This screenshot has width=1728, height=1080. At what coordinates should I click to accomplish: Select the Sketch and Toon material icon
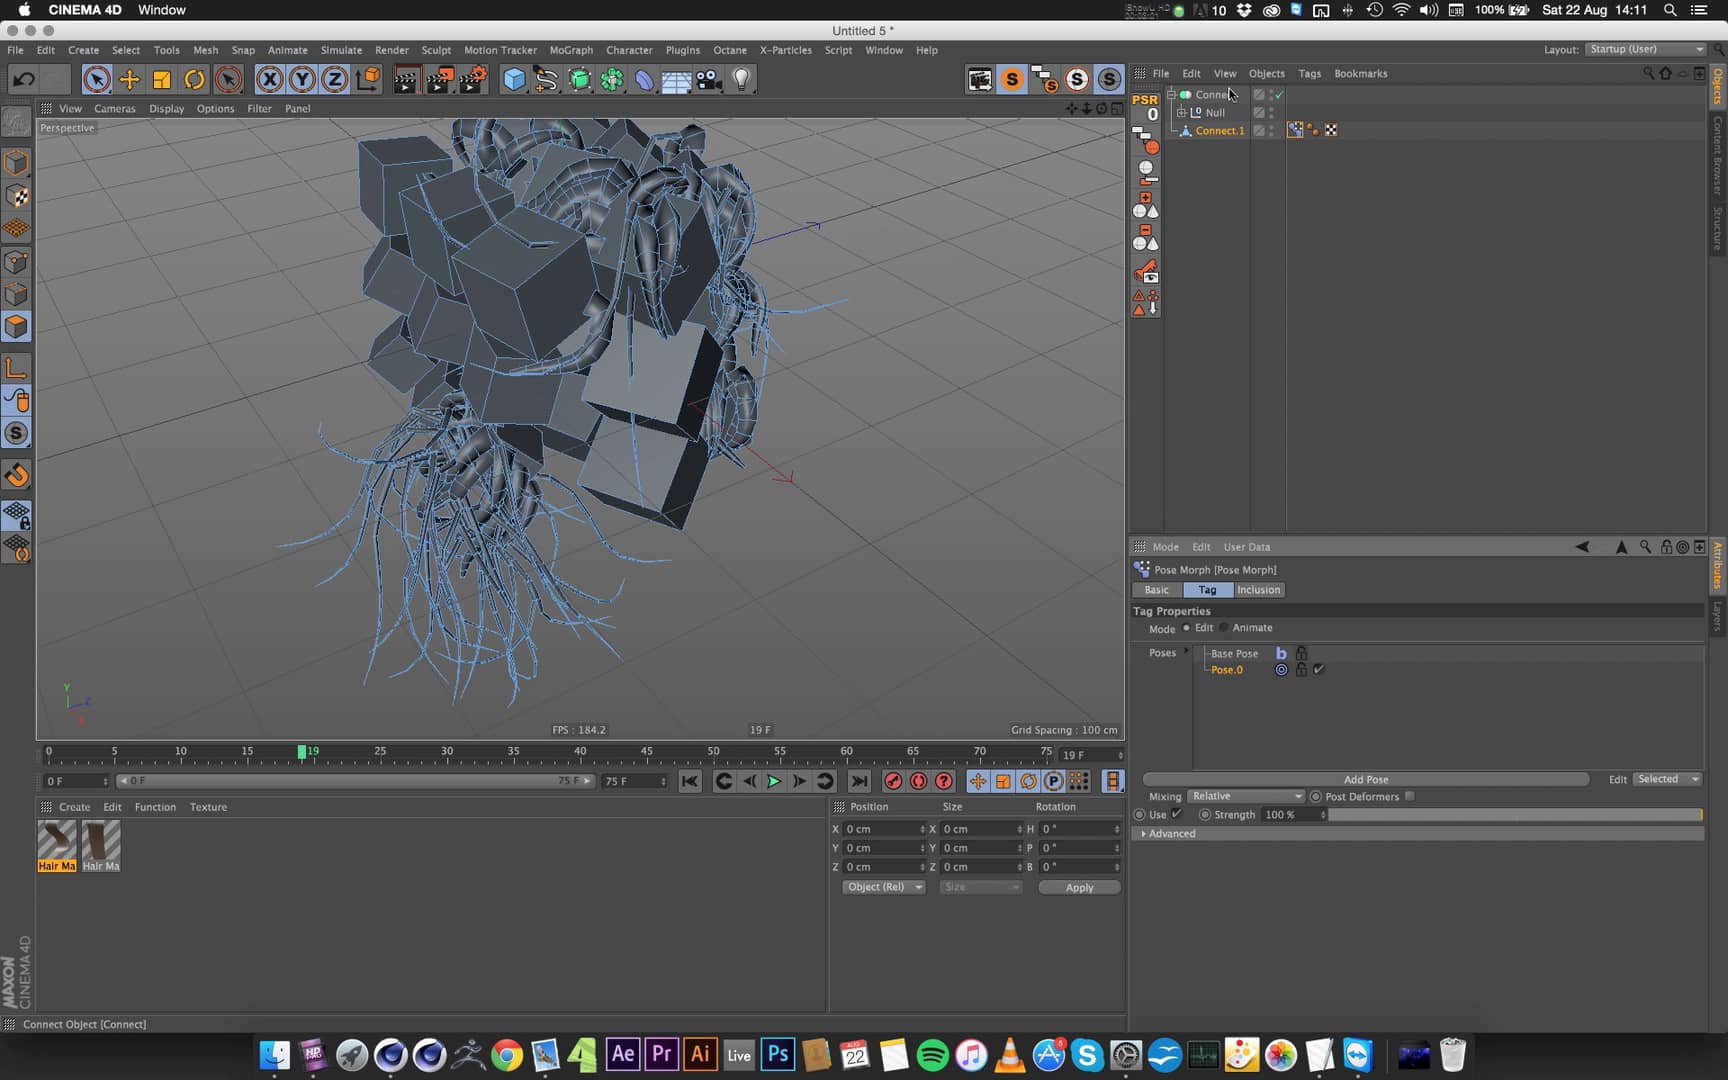coord(1012,79)
